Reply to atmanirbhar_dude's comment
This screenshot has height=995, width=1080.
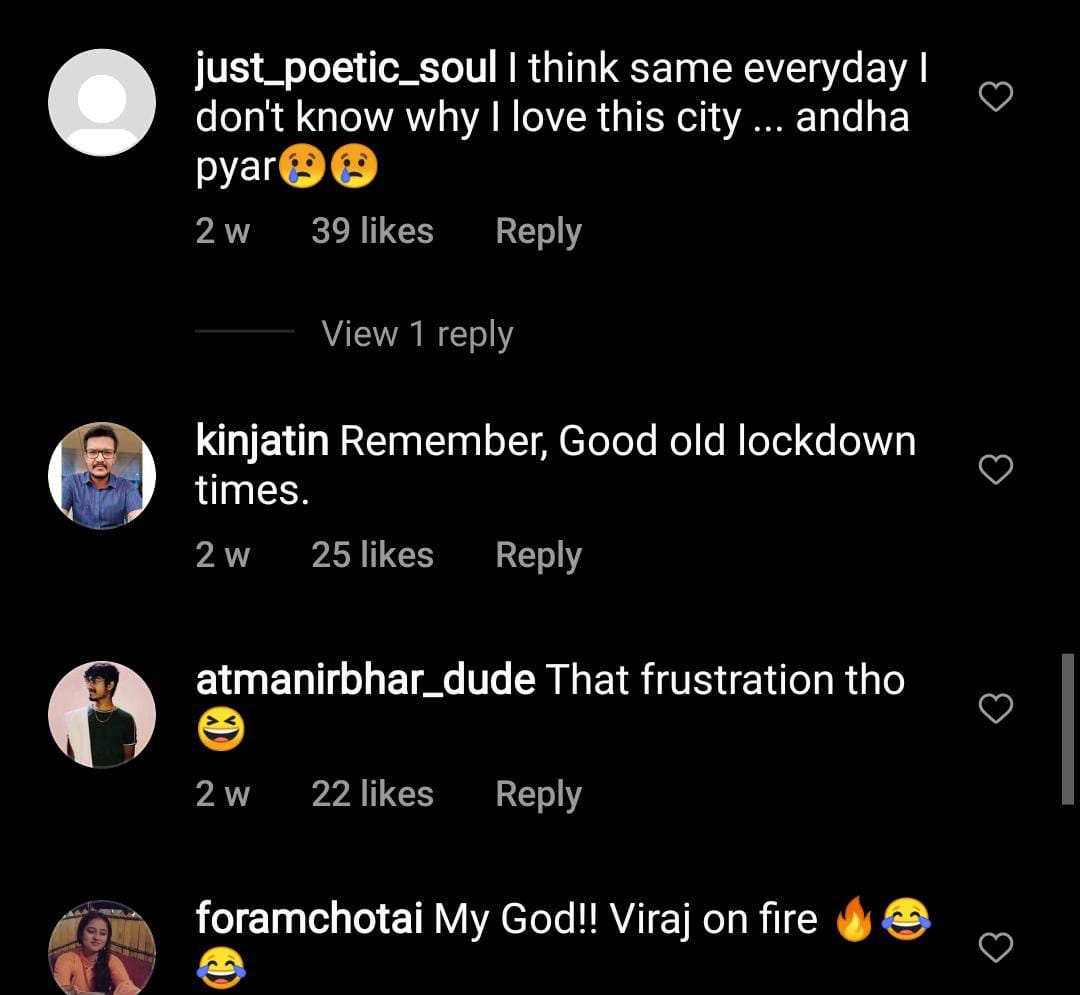[538, 795]
